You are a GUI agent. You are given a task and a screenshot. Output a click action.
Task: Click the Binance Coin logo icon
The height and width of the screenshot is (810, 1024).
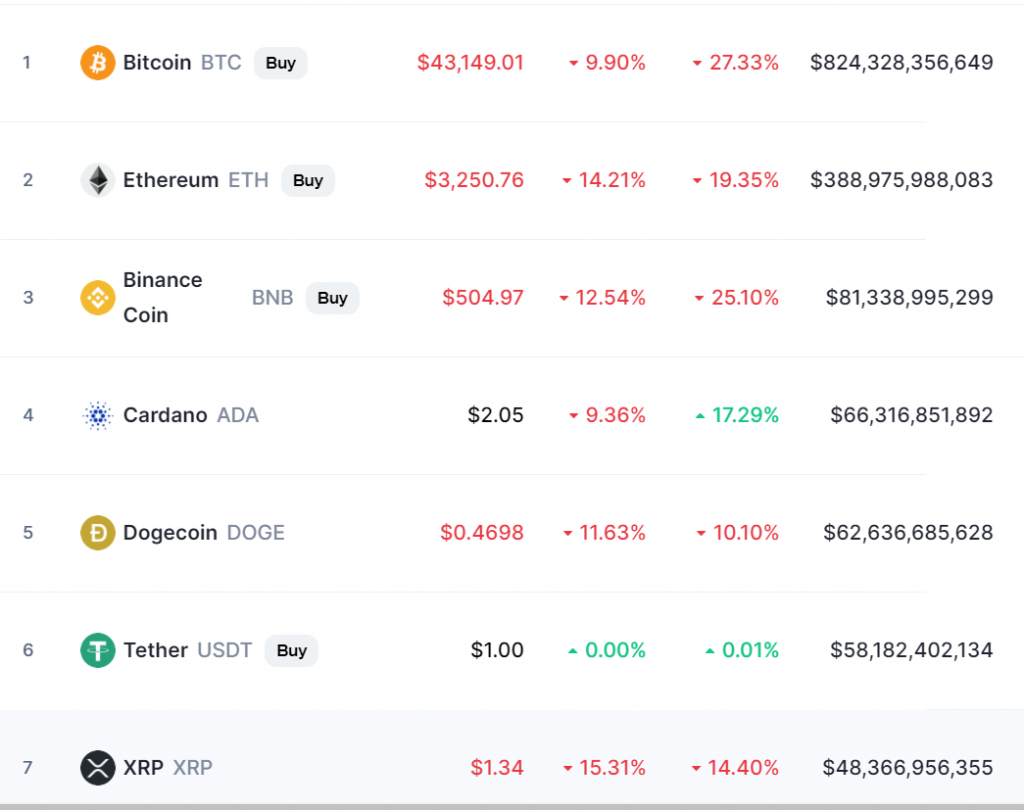(x=98, y=298)
